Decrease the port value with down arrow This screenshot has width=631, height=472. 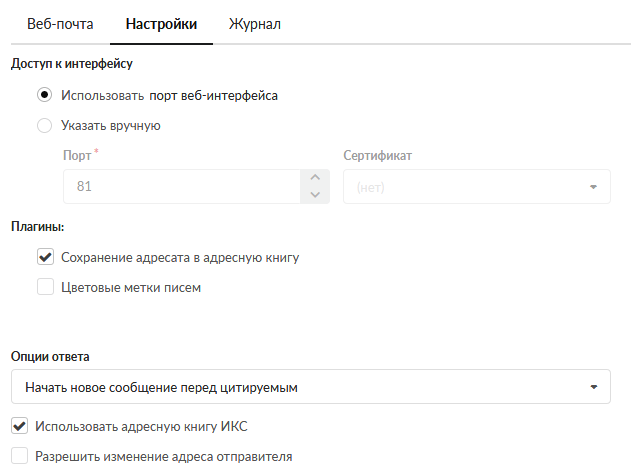point(314,195)
